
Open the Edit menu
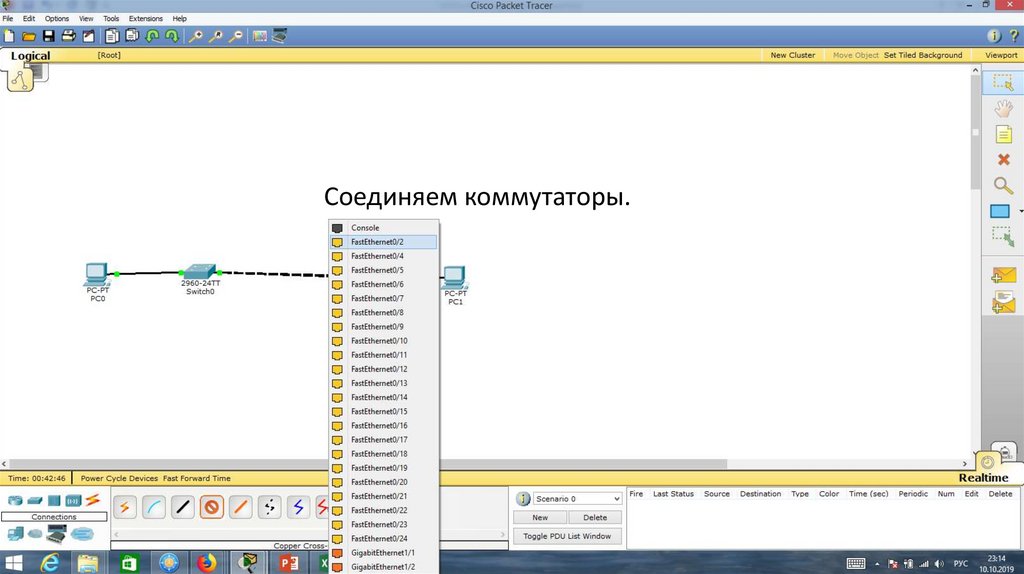tap(29, 18)
